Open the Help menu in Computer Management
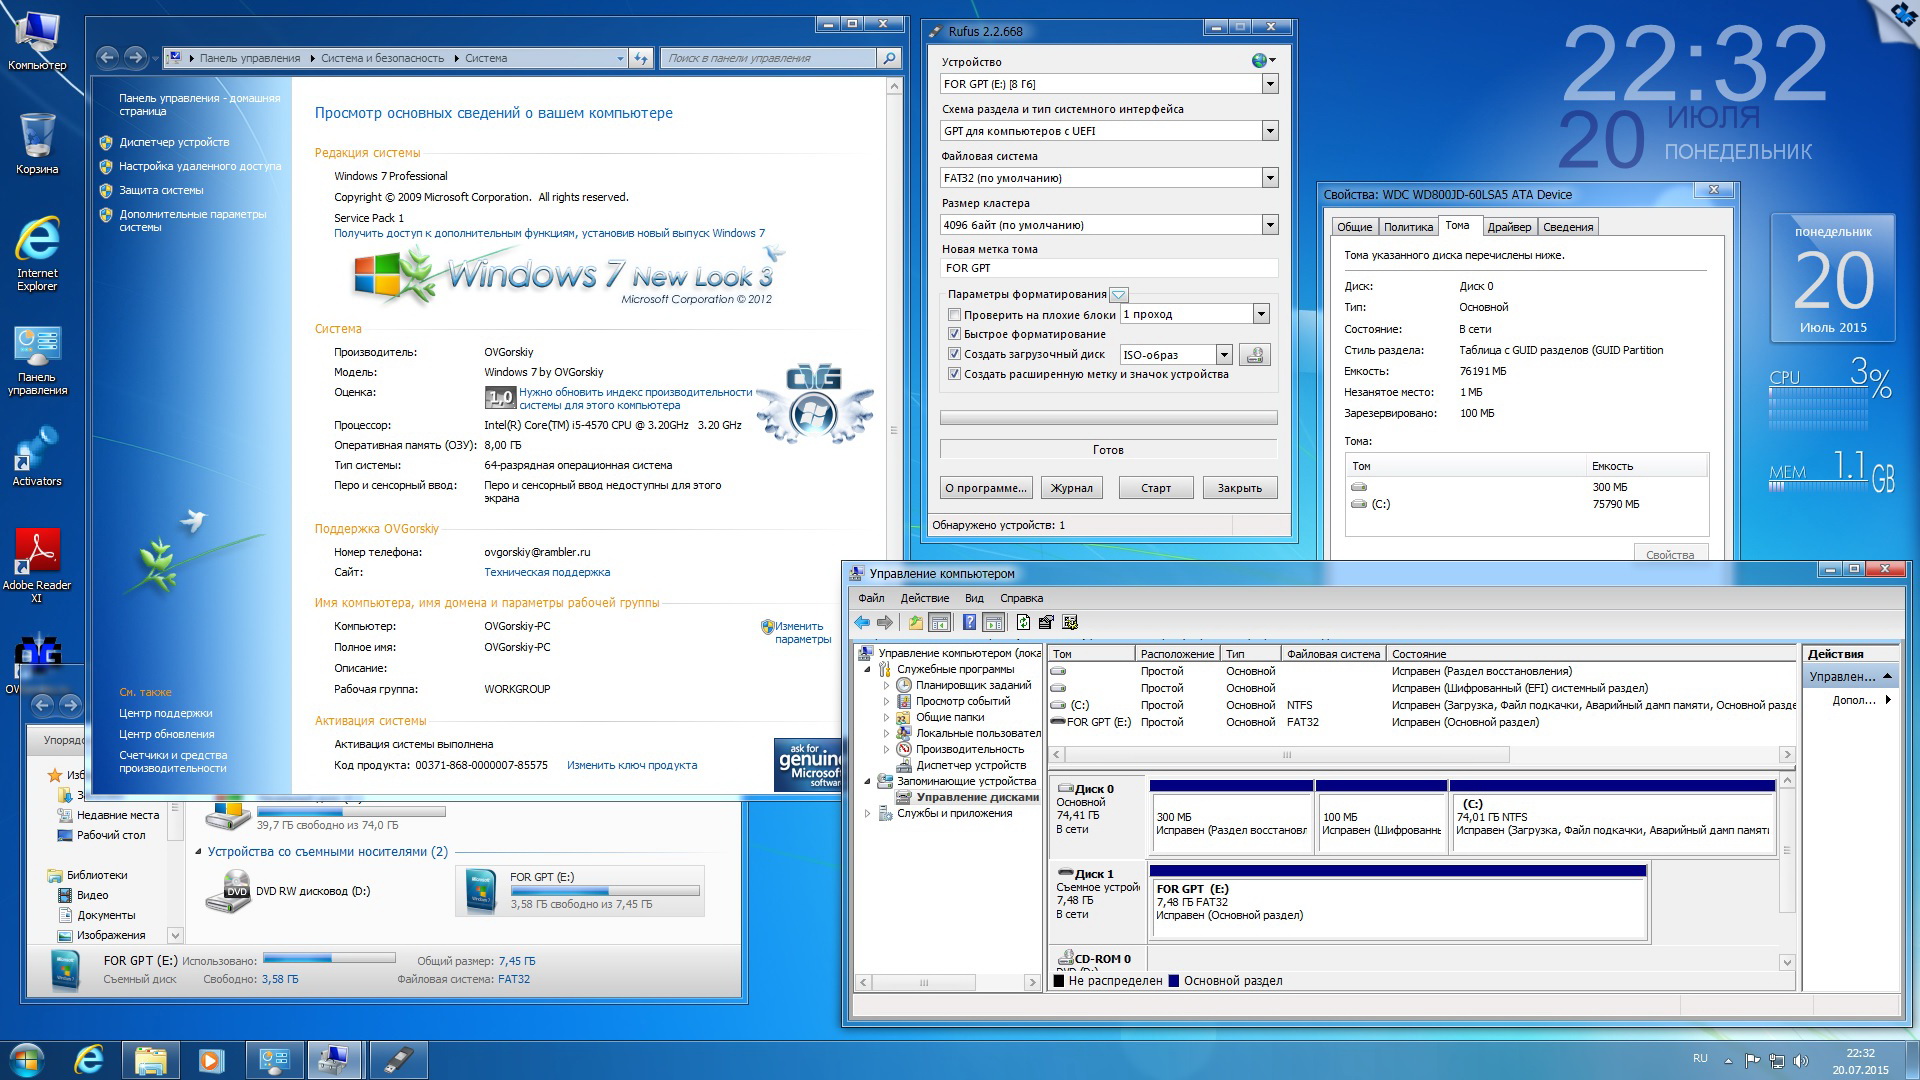1920x1080 pixels. [1022, 598]
